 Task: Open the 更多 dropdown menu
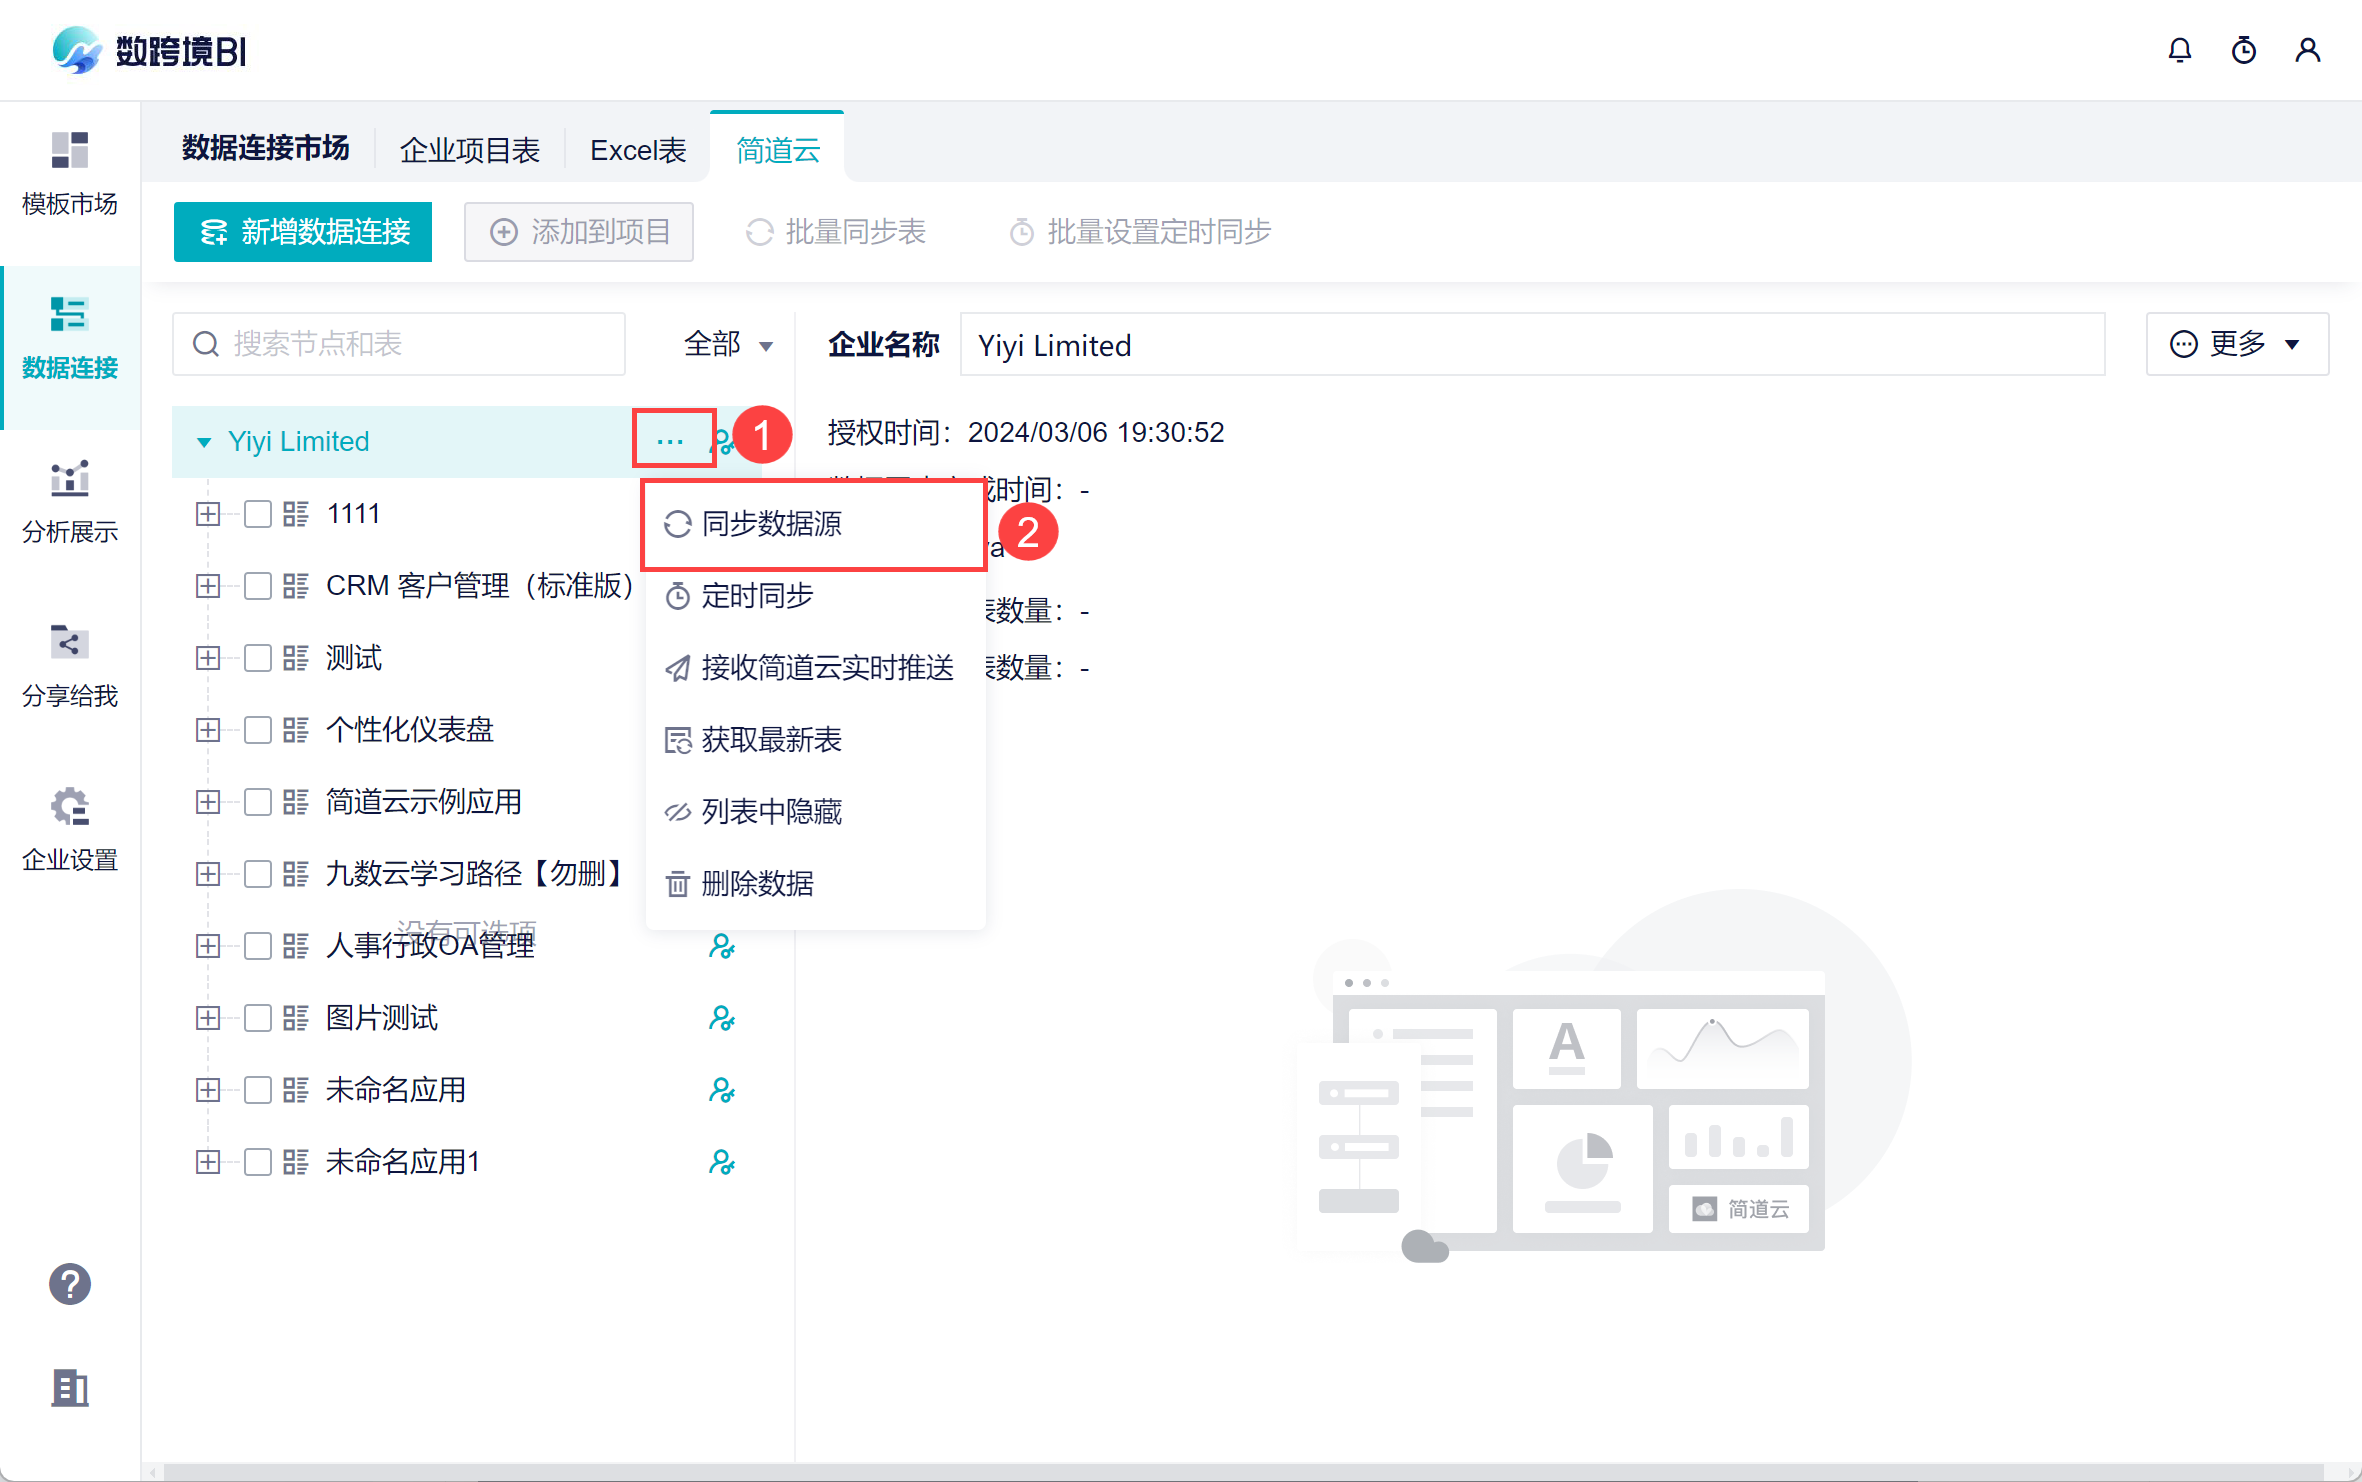coord(2236,345)
